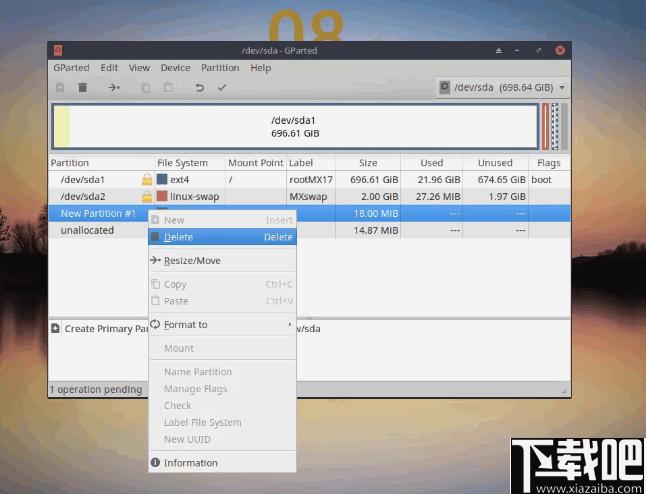The image size is (646, 494).
Task: Apply all operations with the checkmark icon
Action: [x=222, y=87]
